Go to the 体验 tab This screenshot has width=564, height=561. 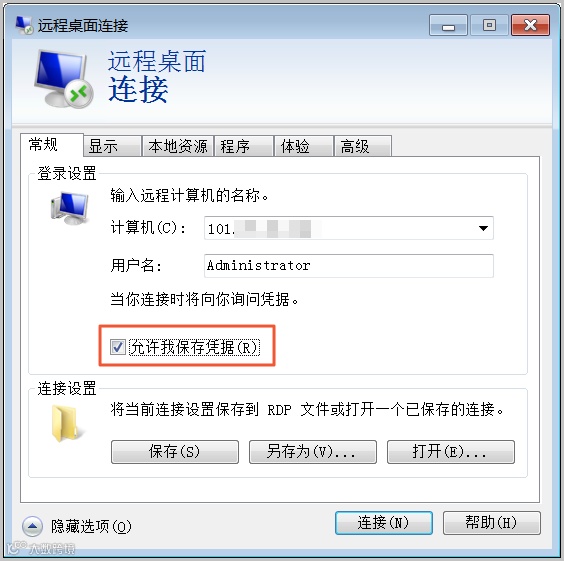tap(304, 146)
